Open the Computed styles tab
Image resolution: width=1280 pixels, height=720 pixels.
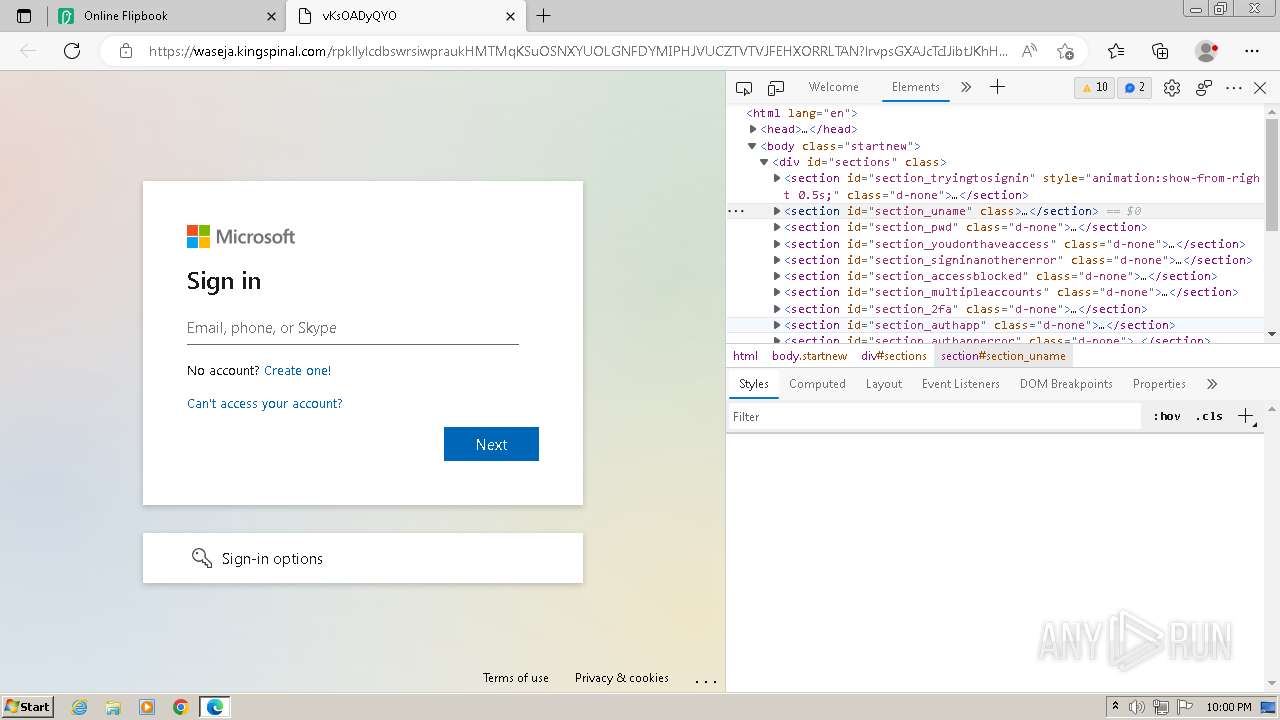[817, 384]
